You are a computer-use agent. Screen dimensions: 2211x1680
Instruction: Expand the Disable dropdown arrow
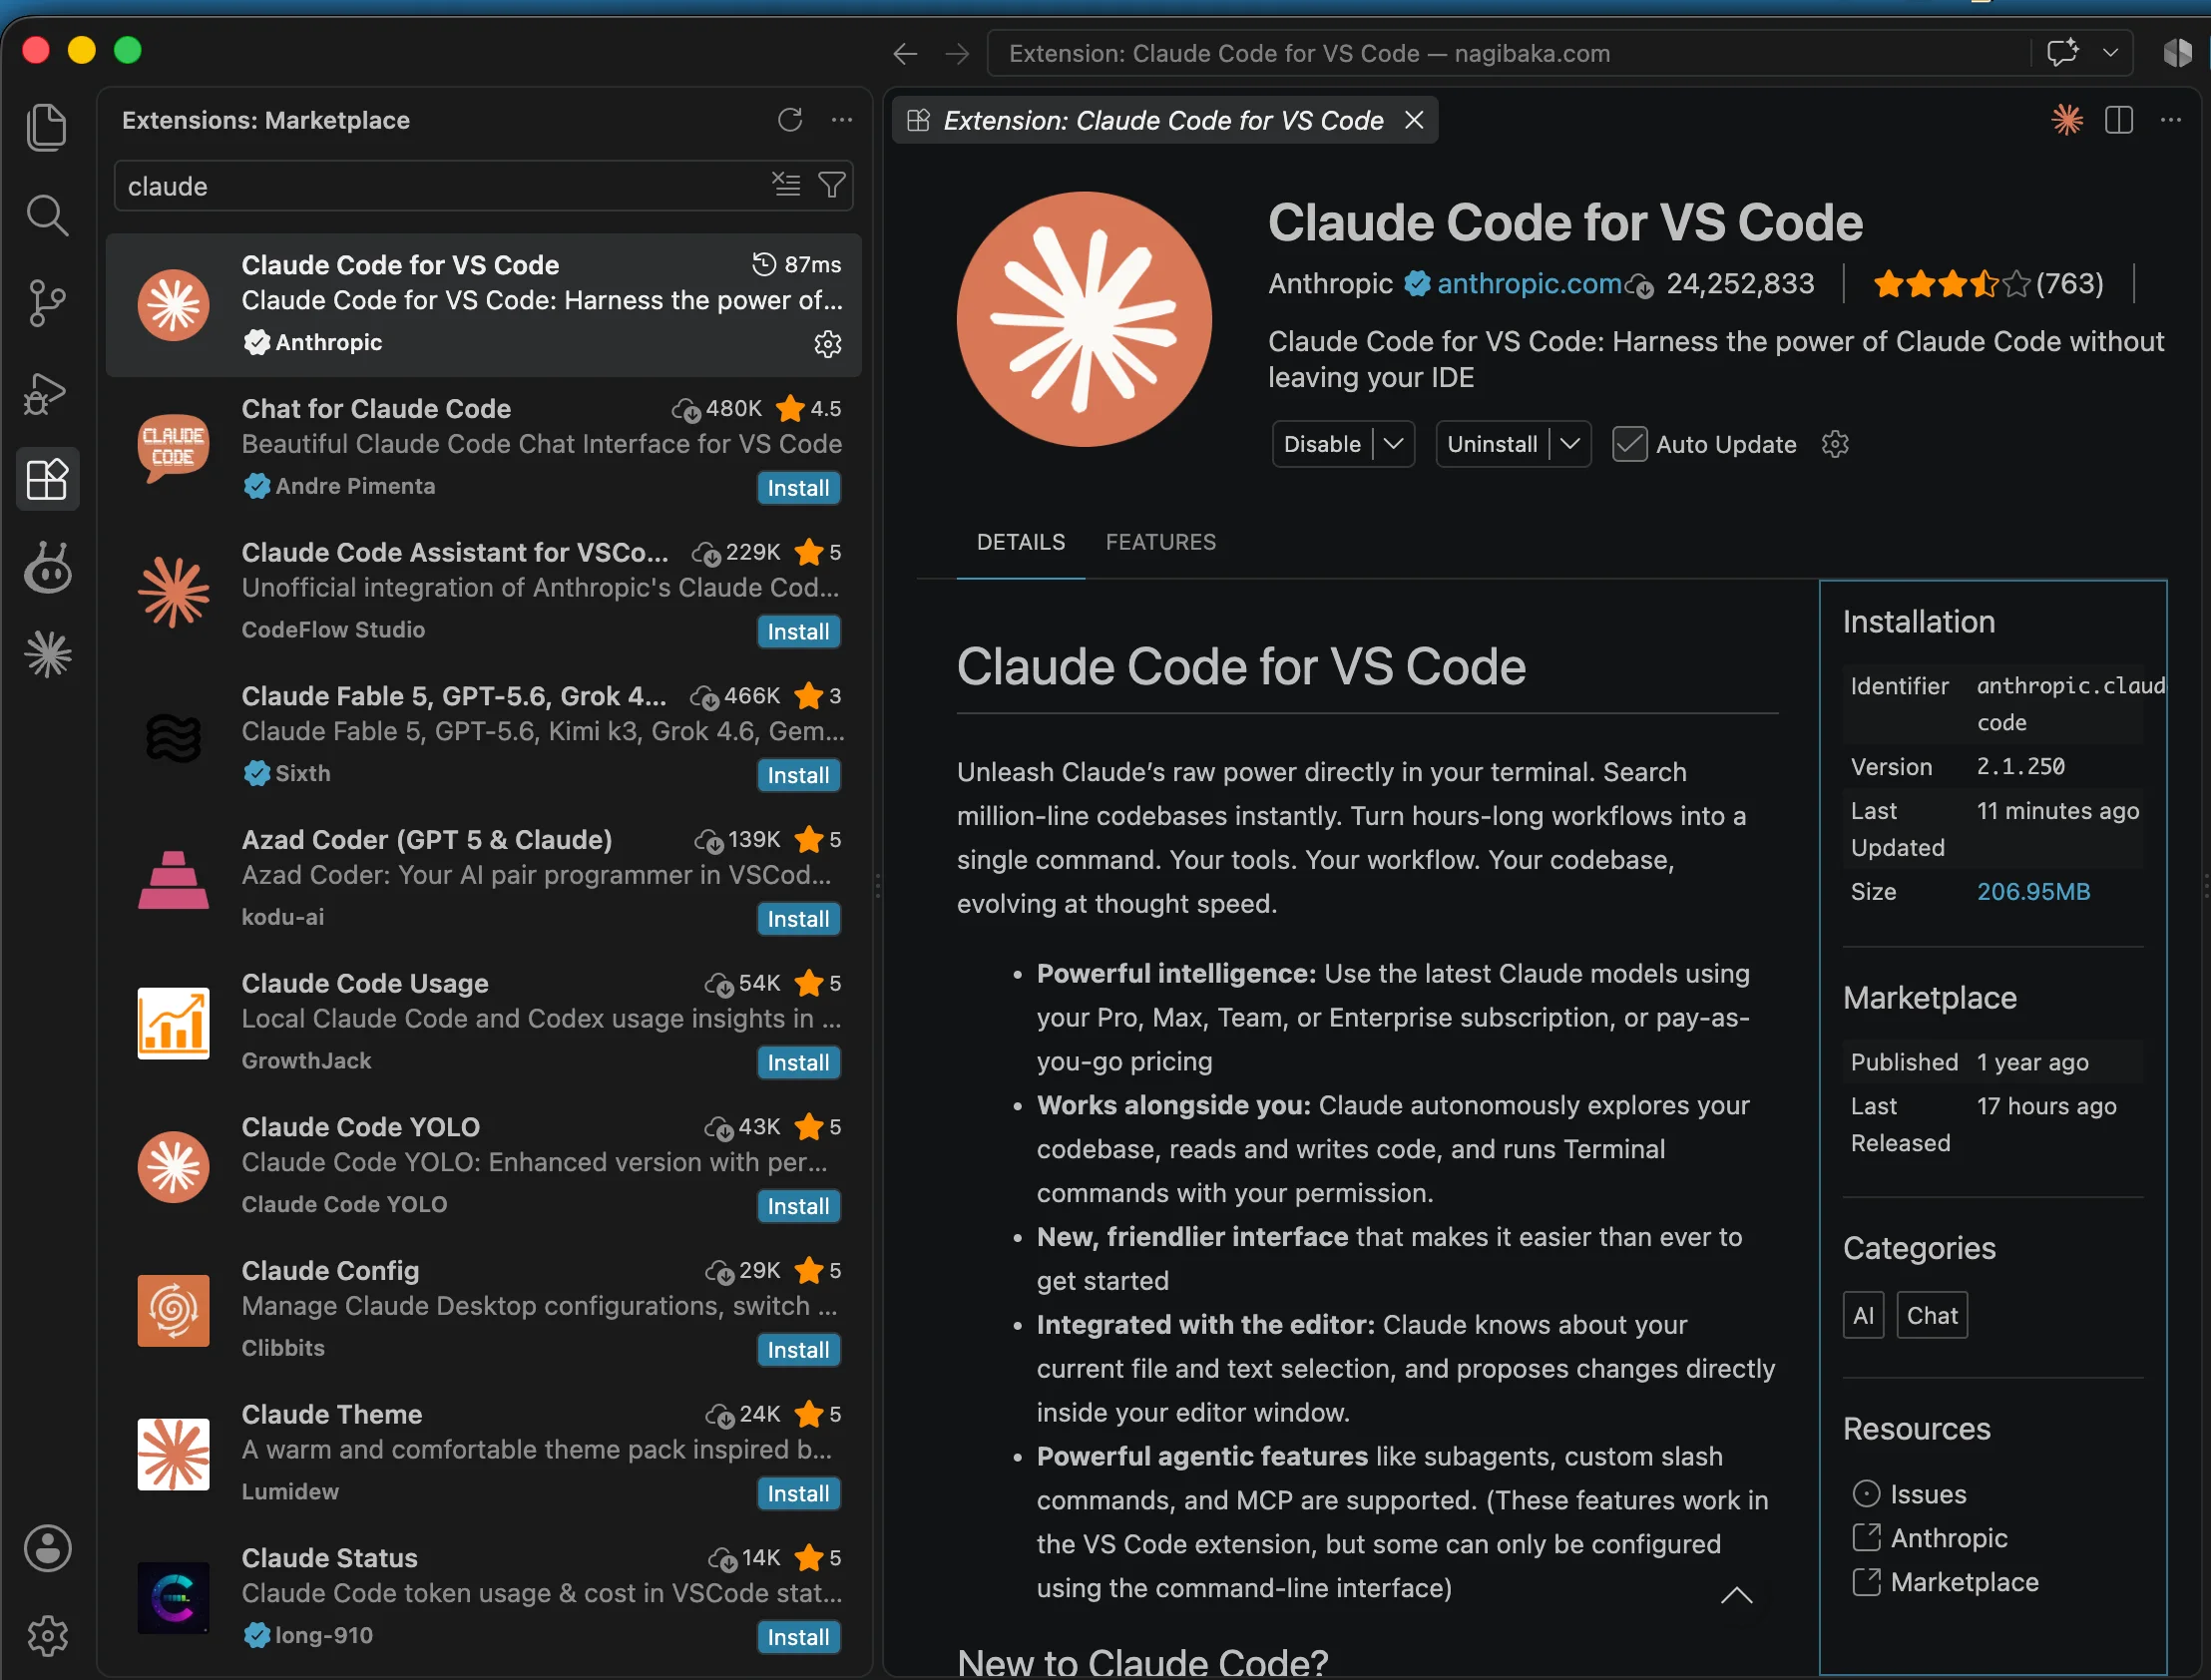(x=1394, y=444)
